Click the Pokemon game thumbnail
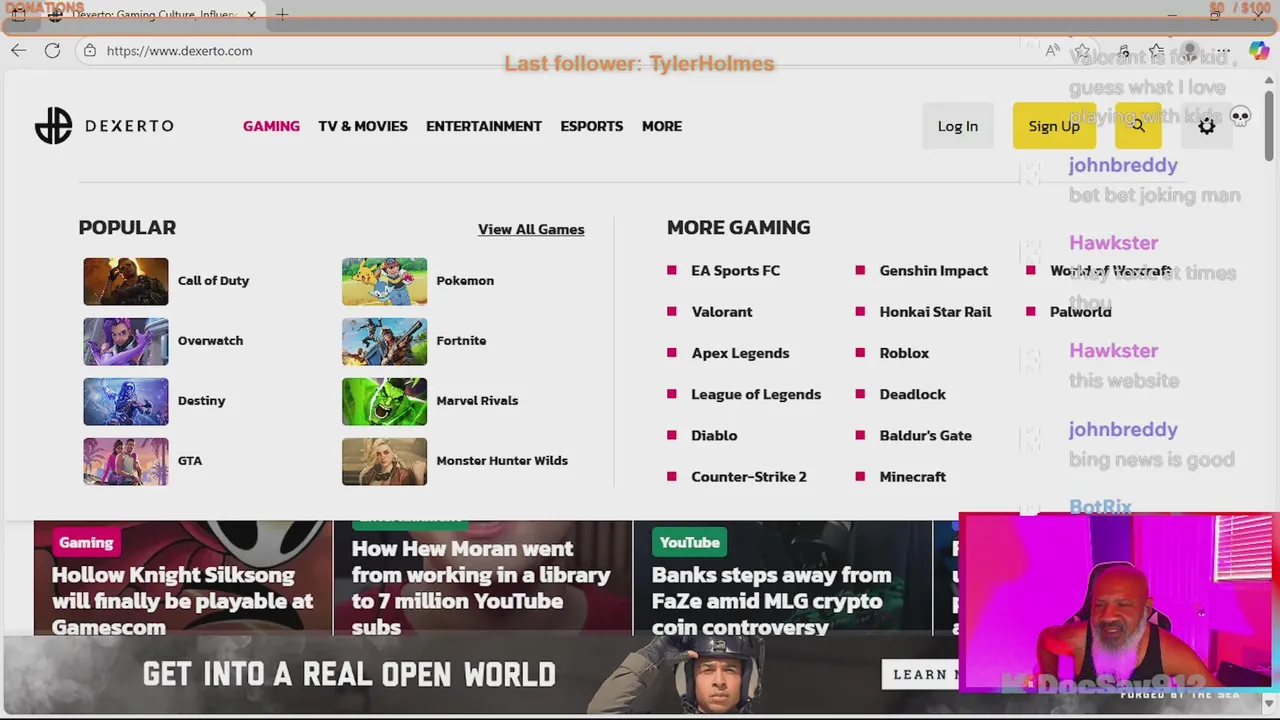 point(384,281)
